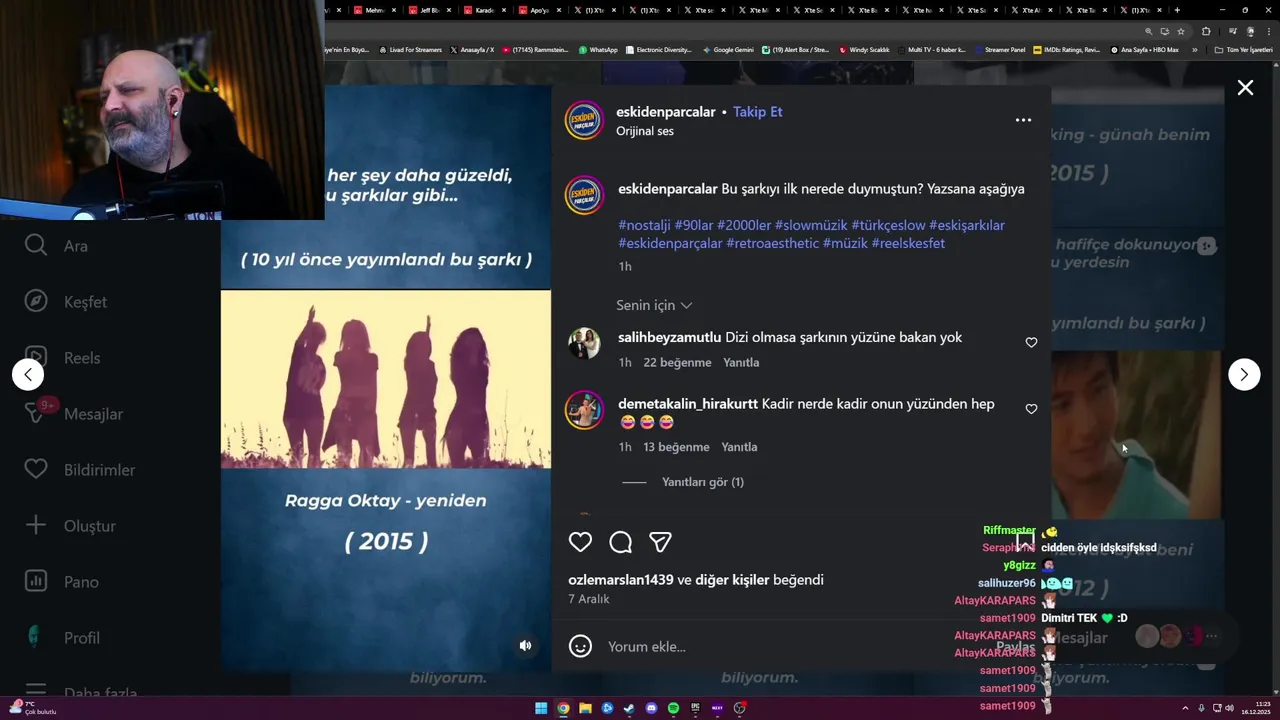Click Oluştur plus icon
The width and height of the screenshot is (1280, 720).
coord(36,525)
